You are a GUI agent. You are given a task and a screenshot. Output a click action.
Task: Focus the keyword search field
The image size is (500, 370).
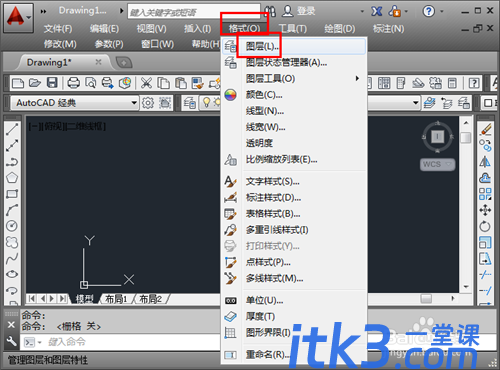tap(194, 12)
